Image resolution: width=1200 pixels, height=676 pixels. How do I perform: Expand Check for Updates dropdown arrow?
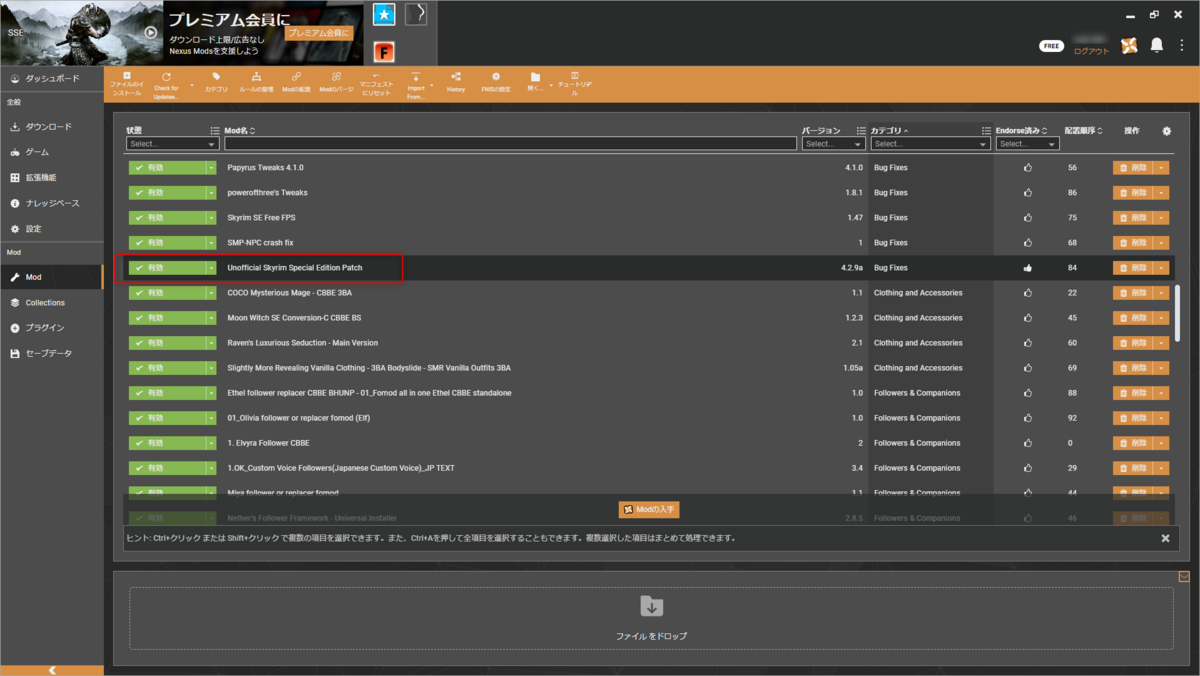click(192, 87)
